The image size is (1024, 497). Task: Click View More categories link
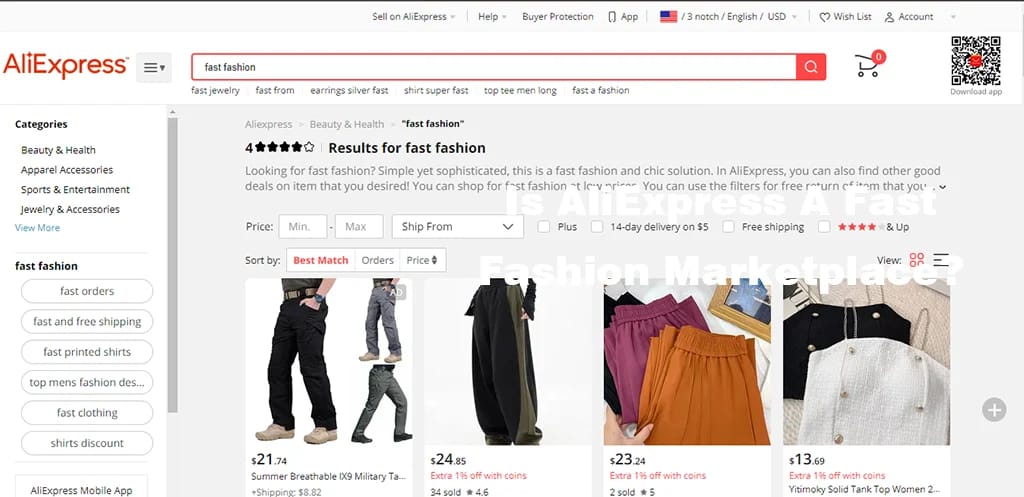tap(37, 228)
